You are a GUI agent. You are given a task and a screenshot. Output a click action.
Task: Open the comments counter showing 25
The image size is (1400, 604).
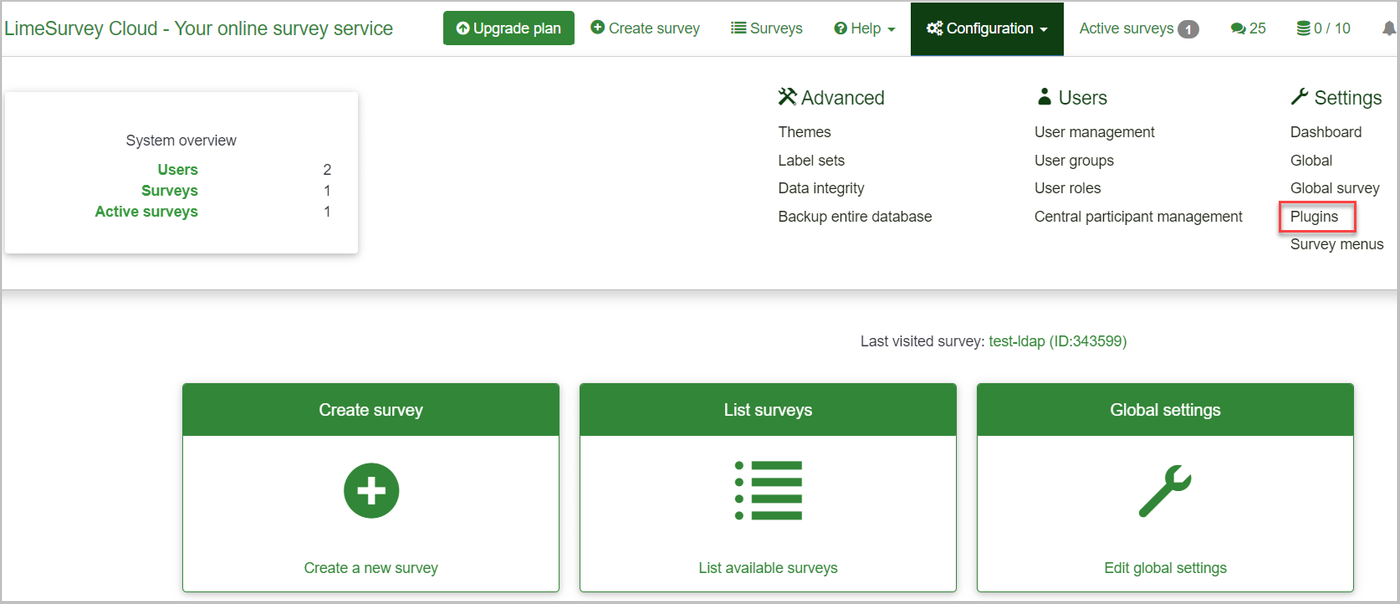click(x=1248, y=28)
